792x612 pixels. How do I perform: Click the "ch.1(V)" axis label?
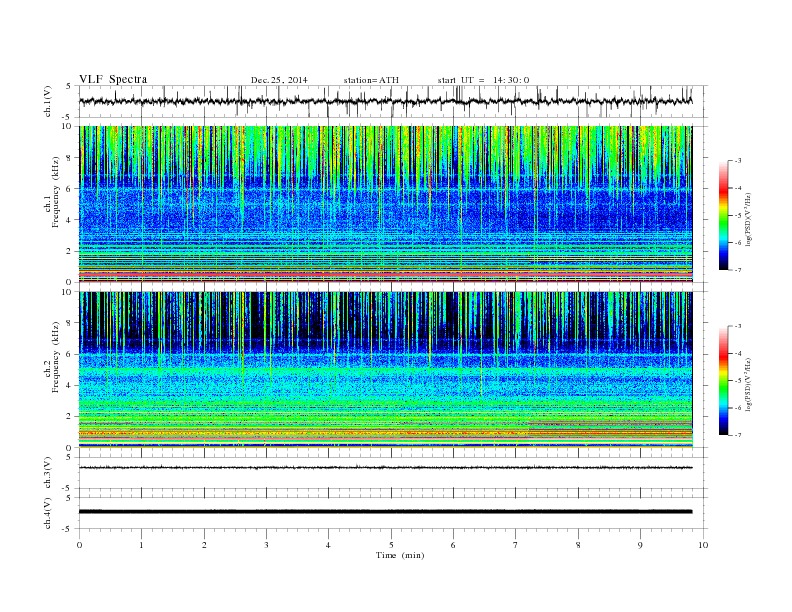pos(48,101)
